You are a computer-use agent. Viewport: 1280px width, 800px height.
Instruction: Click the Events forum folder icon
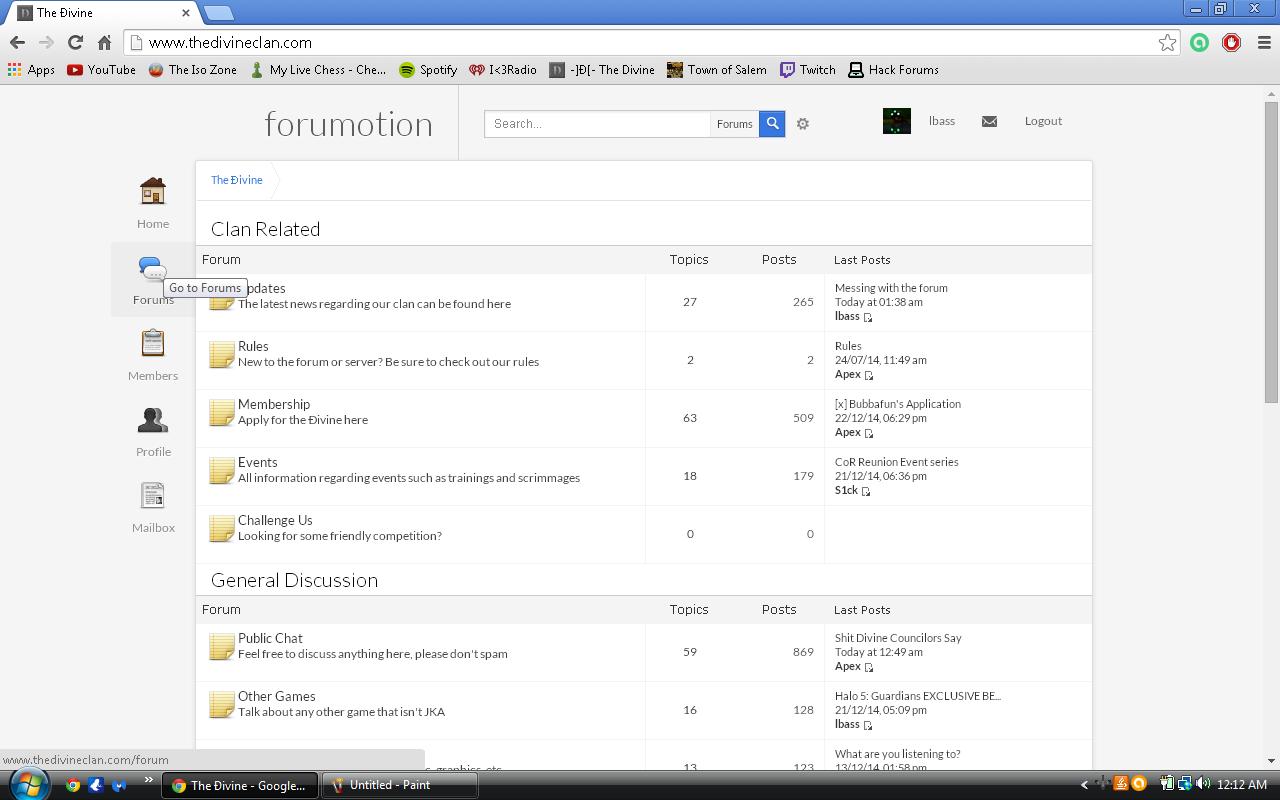pyautogui.click(x=222, y=471)
